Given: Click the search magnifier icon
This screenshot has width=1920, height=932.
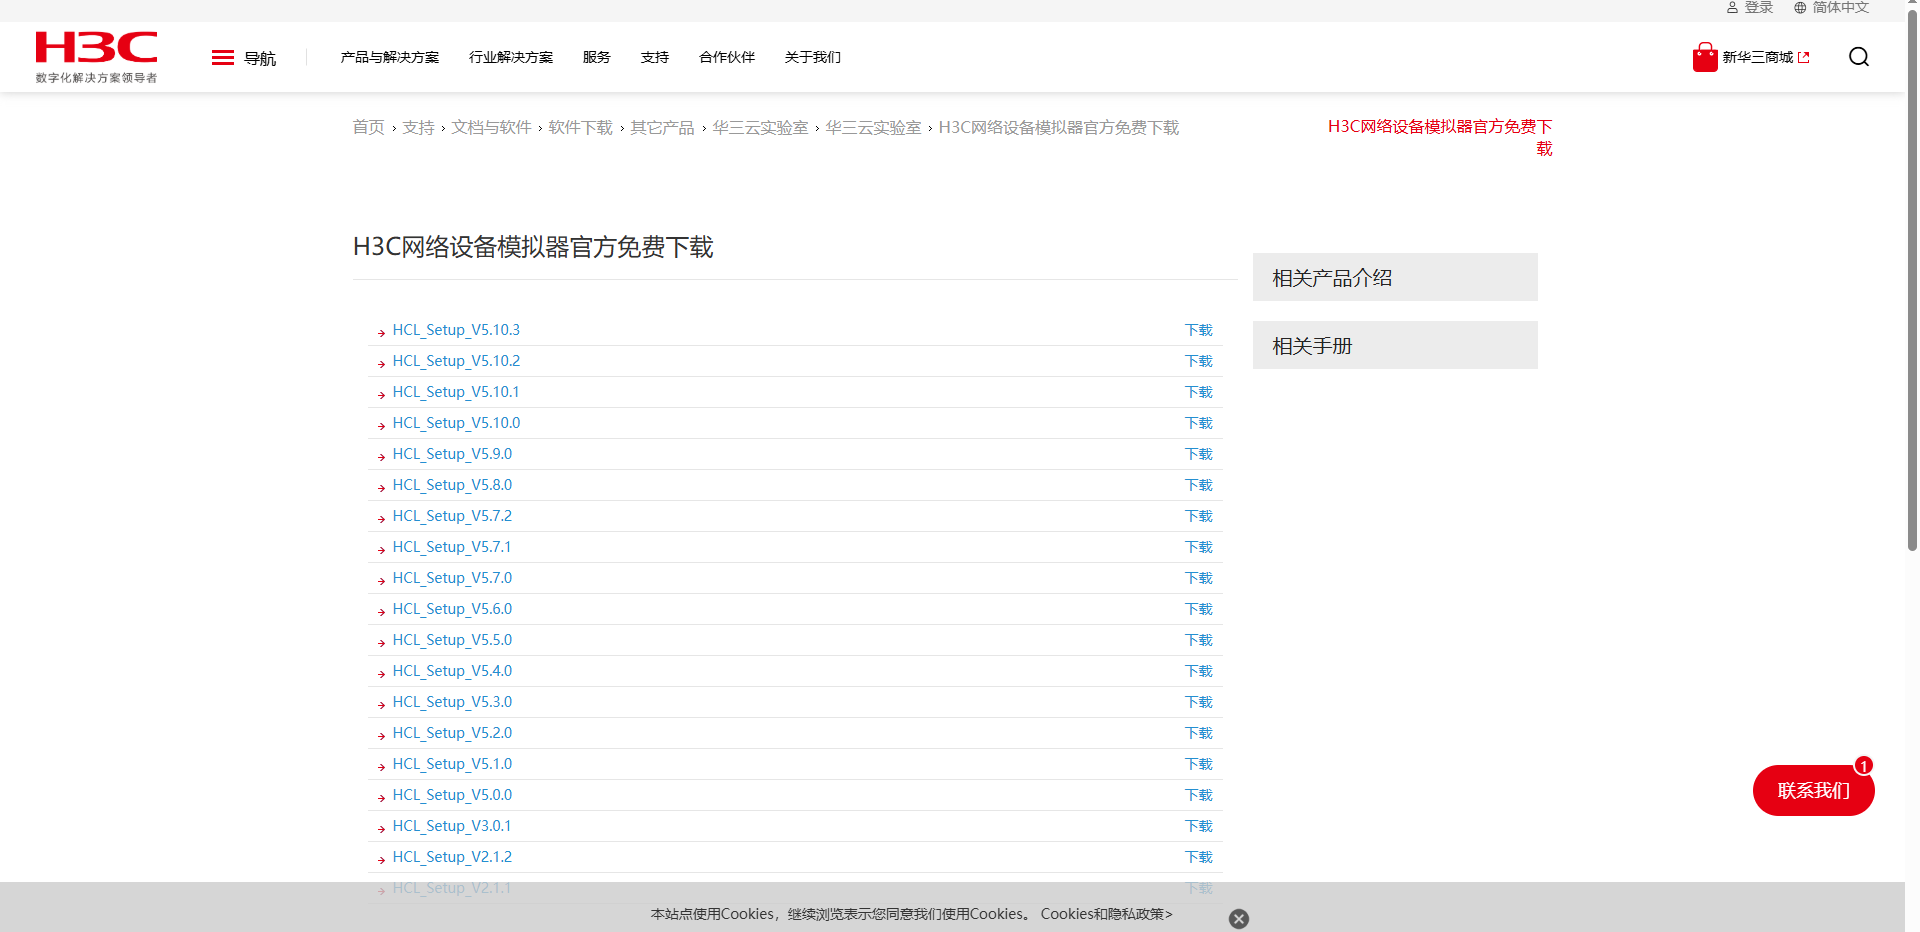Looking at the screenshot, I should [1858, 57].
